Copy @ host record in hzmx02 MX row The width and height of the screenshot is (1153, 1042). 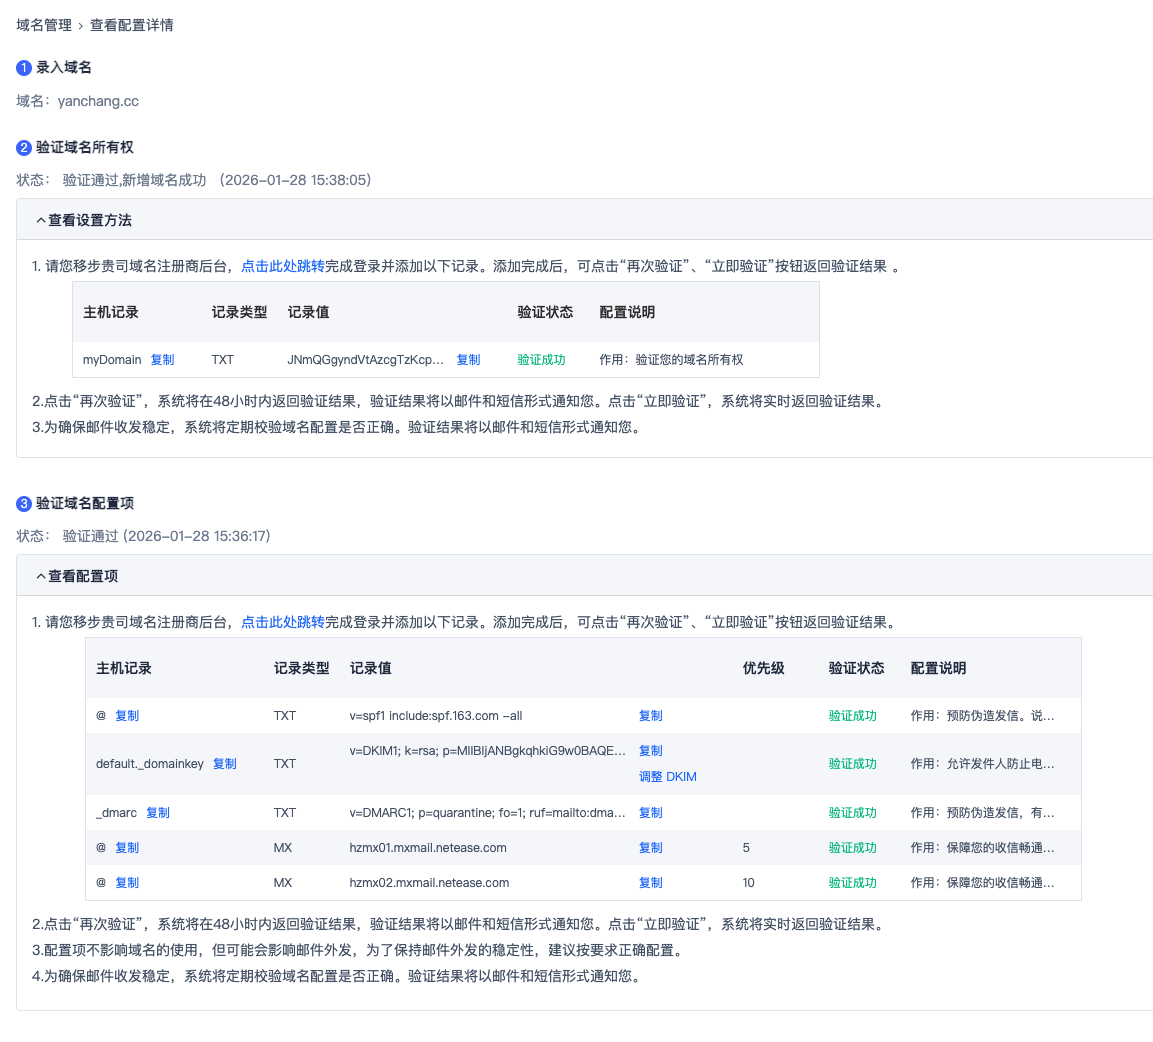[127, 883]
